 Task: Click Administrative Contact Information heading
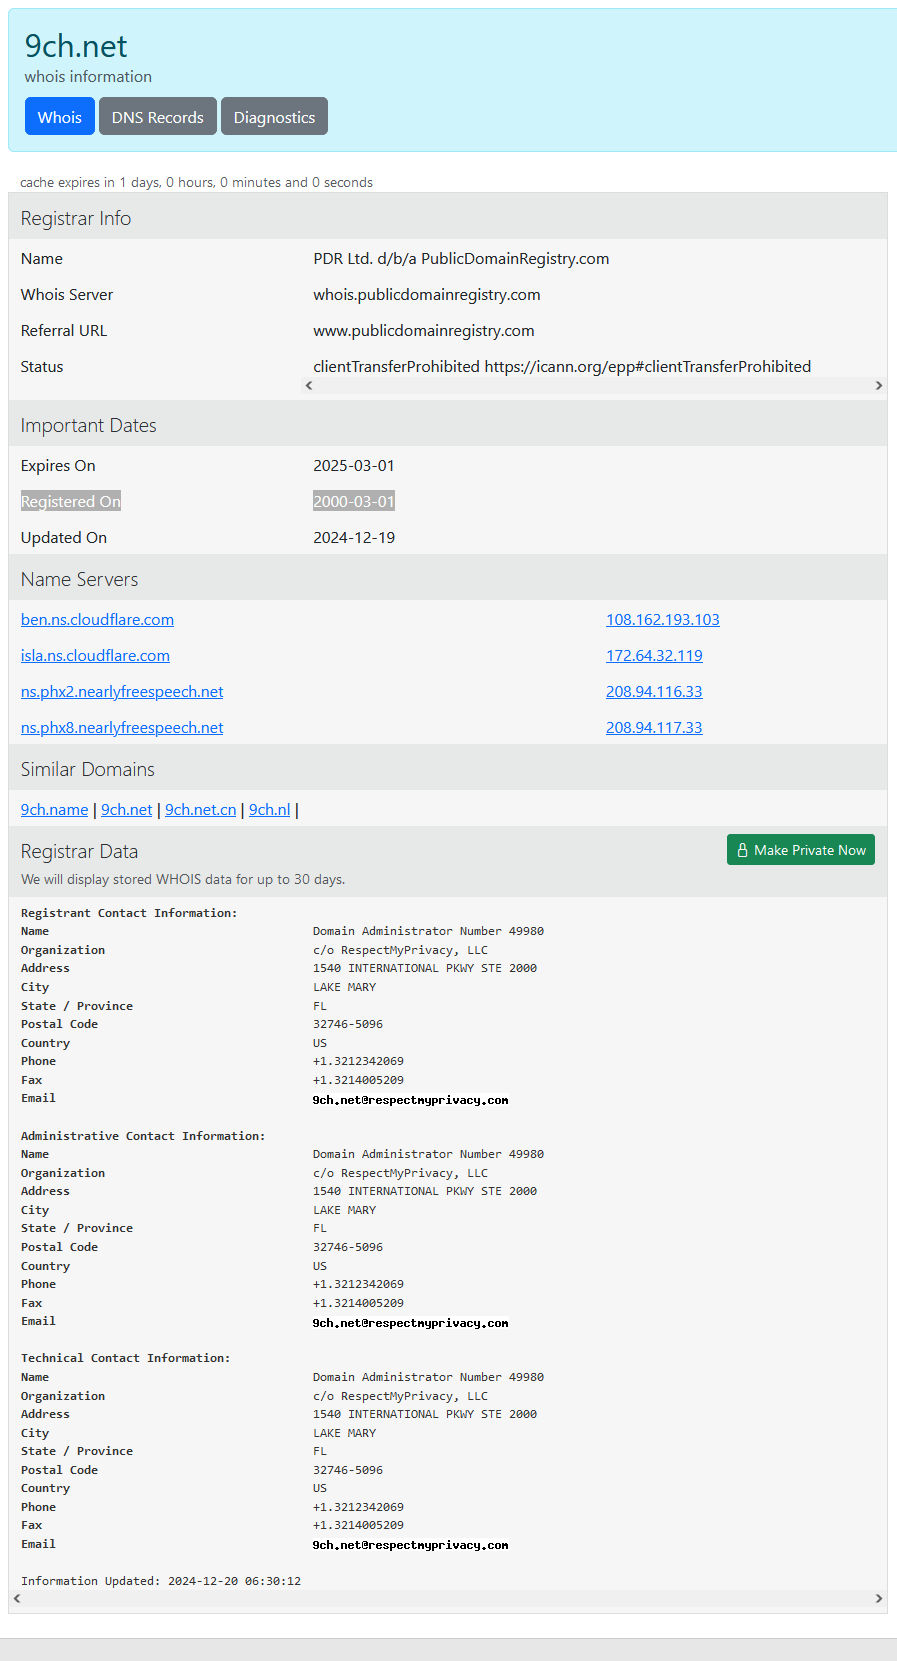(143, 1136)
